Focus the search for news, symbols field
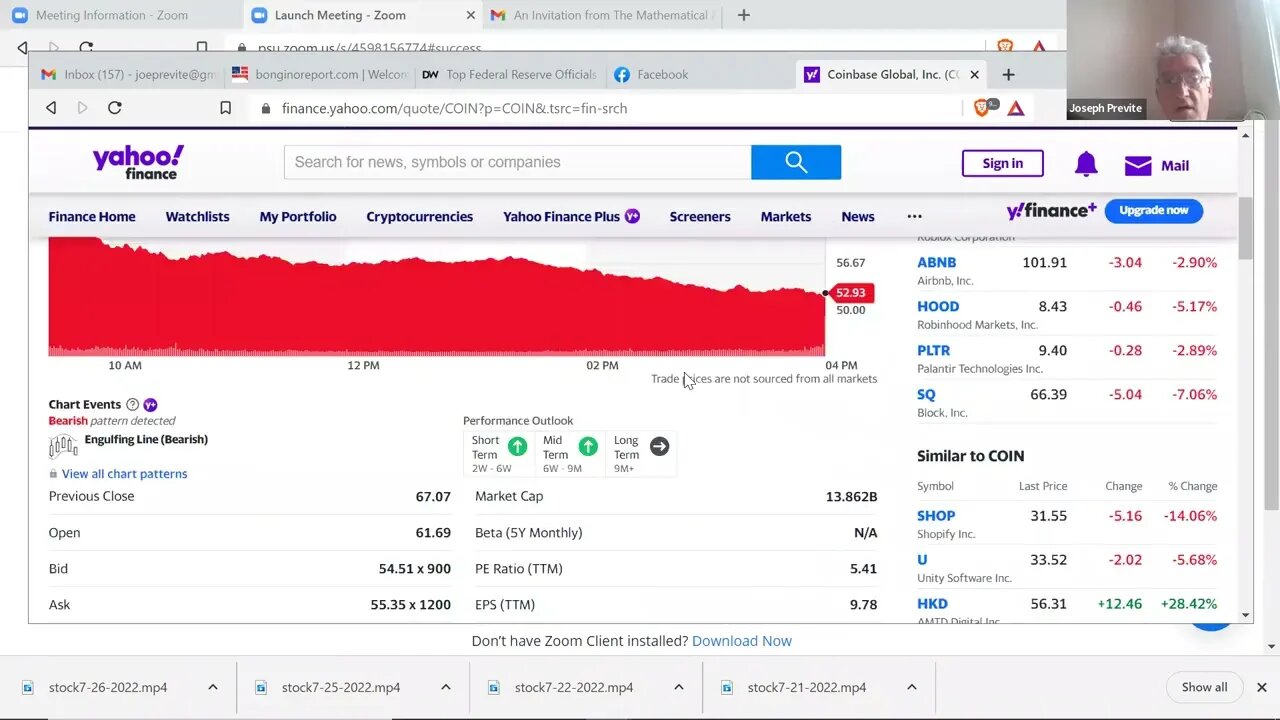The width and height of the screenshot is (1280, 720). point(517,162)
